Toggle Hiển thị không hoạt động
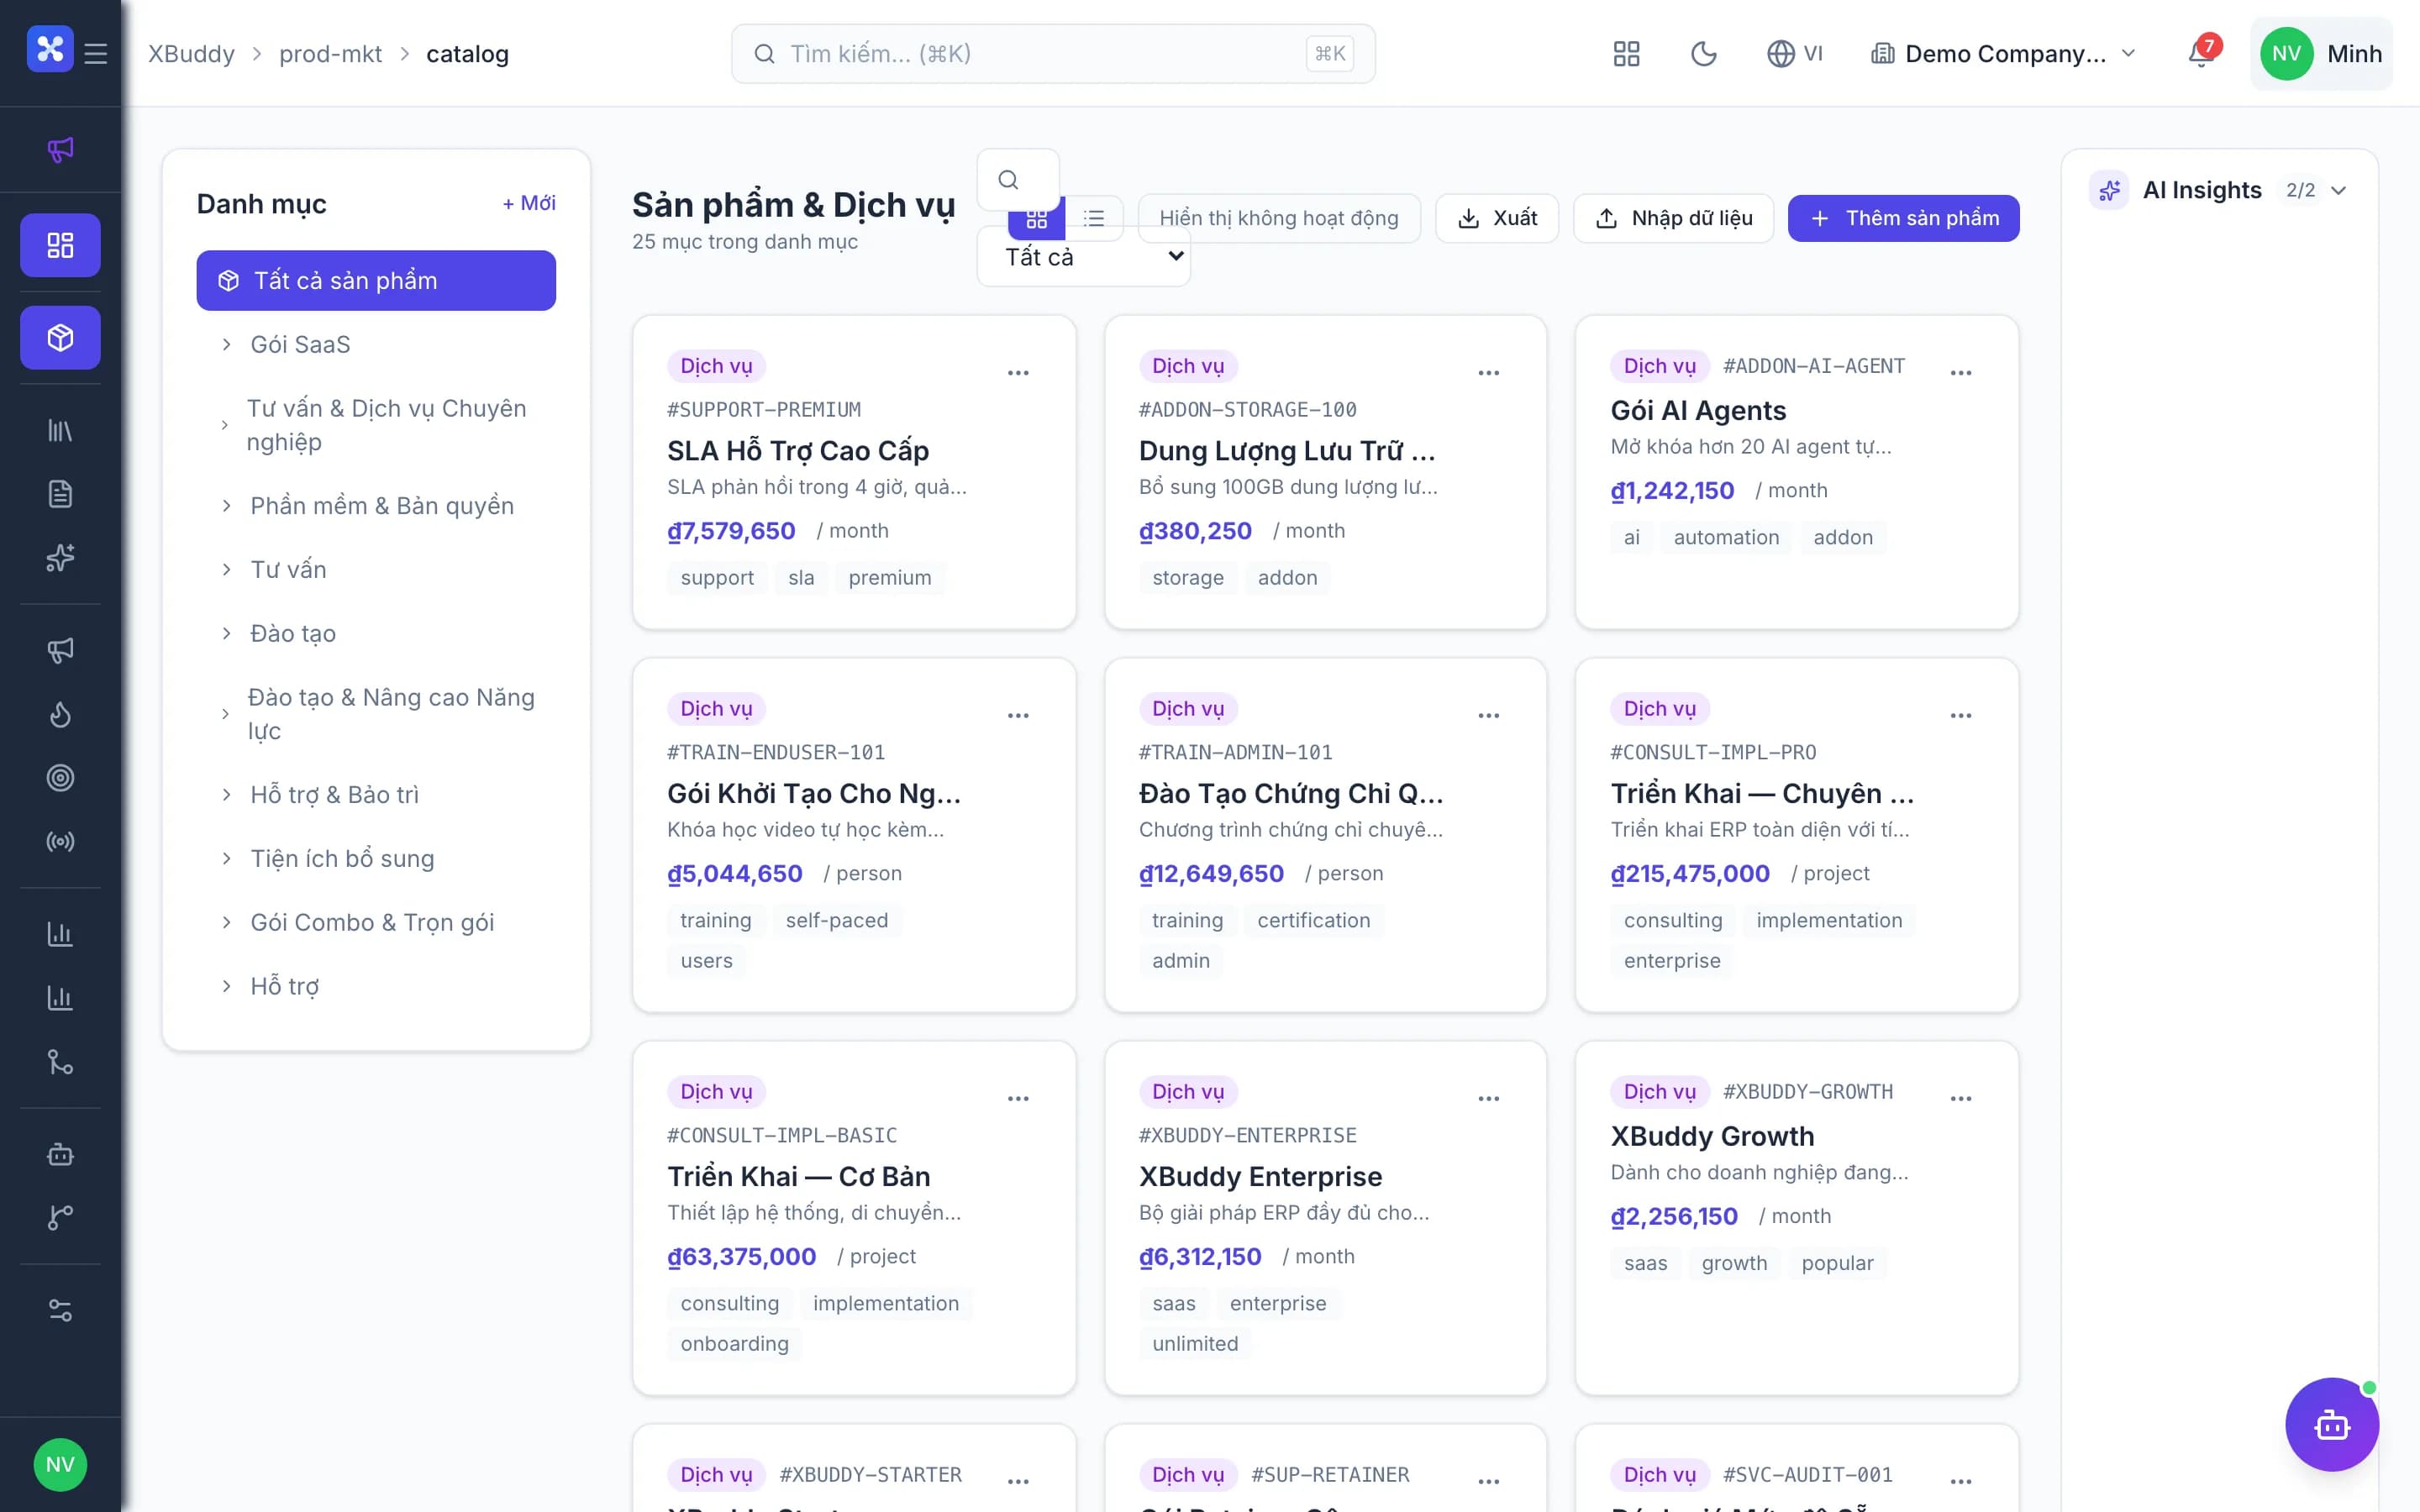Image resolution: width=2420 pixels, height=1512 pixels. [1279, 218]
